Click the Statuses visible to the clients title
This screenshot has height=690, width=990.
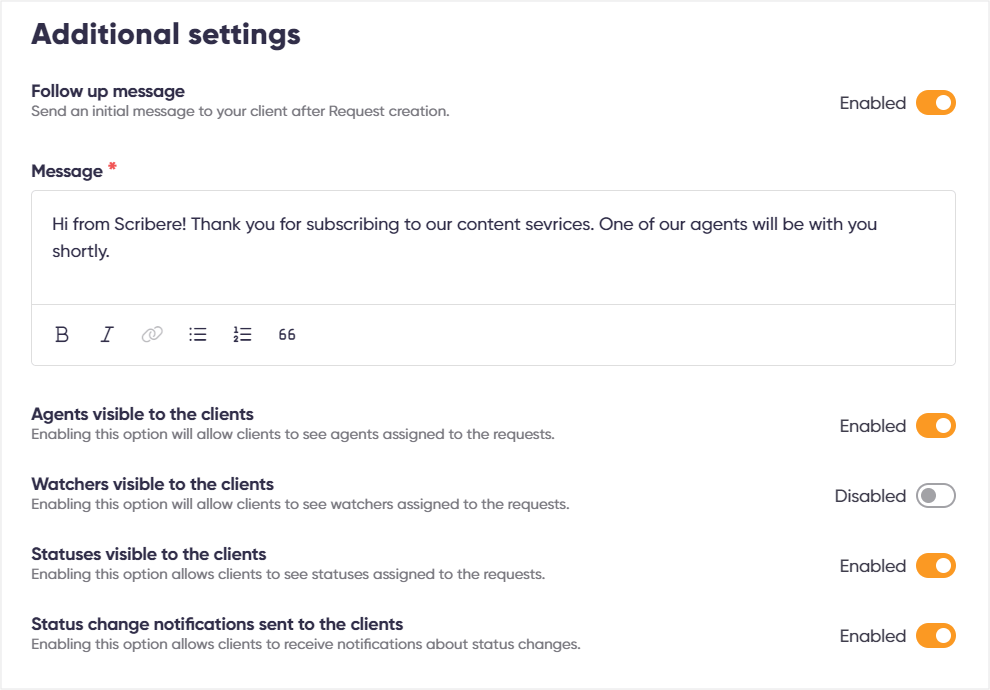pyautogui.click(x=149, y=554)
